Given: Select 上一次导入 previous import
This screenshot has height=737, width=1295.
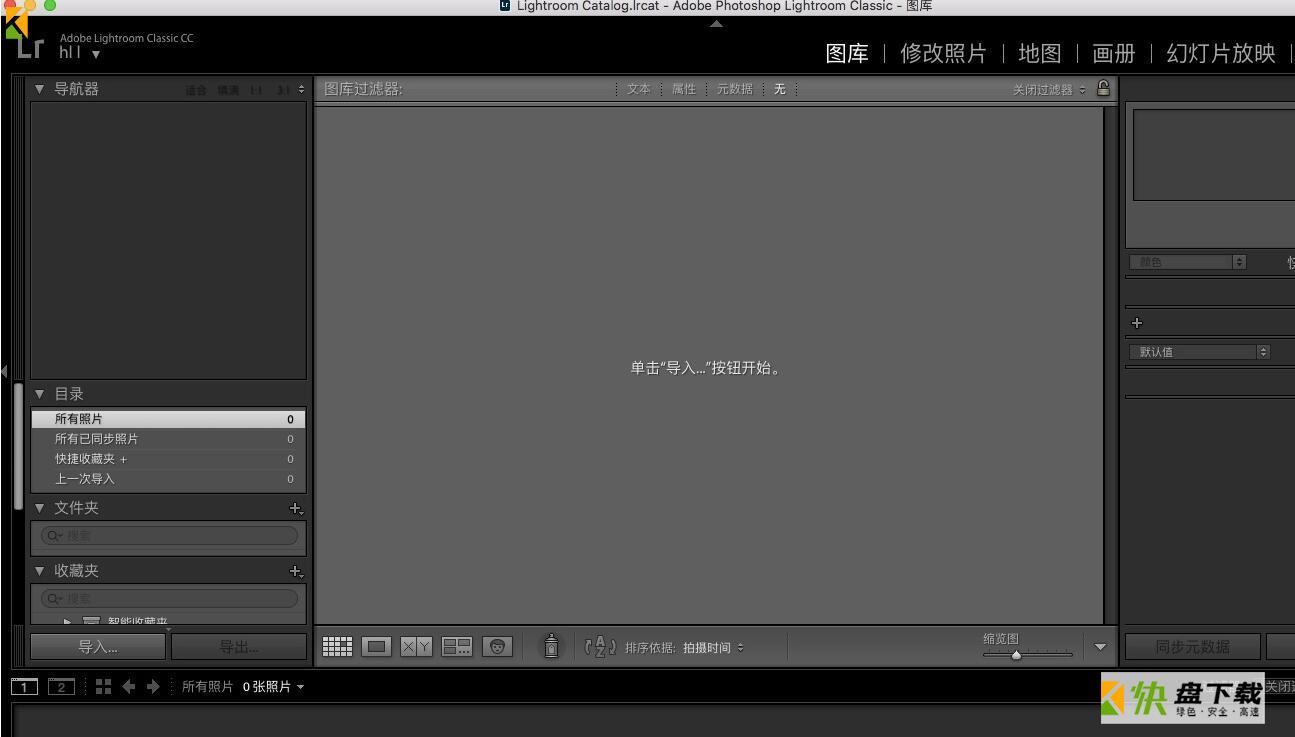Looking at the screenshot, I should coord(168,479).
